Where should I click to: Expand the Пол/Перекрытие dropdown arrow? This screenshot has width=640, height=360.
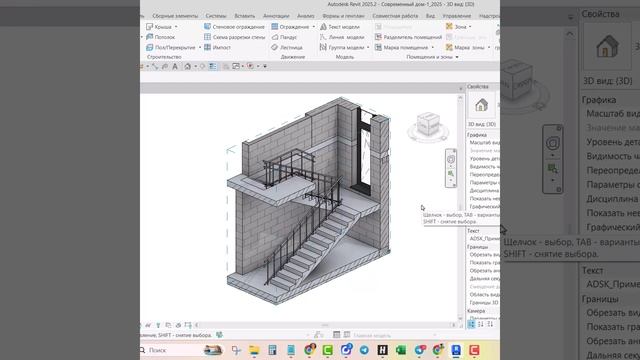[200, 47]
